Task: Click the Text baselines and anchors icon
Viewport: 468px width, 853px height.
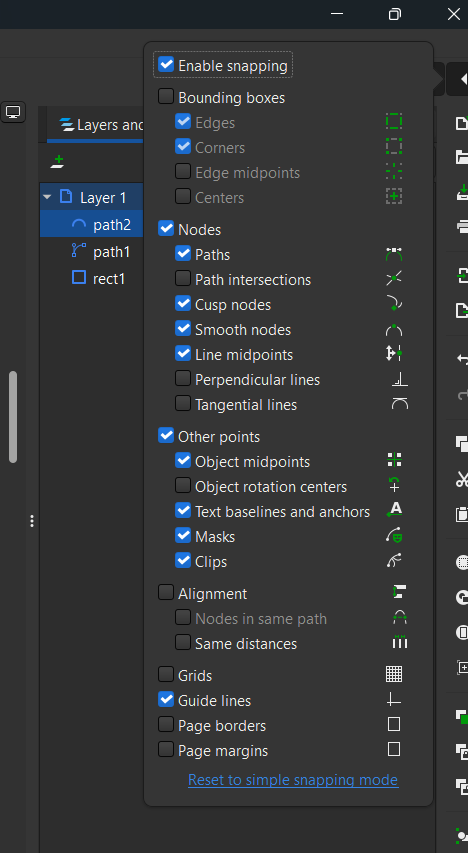Action: click(x=394, y=510)
